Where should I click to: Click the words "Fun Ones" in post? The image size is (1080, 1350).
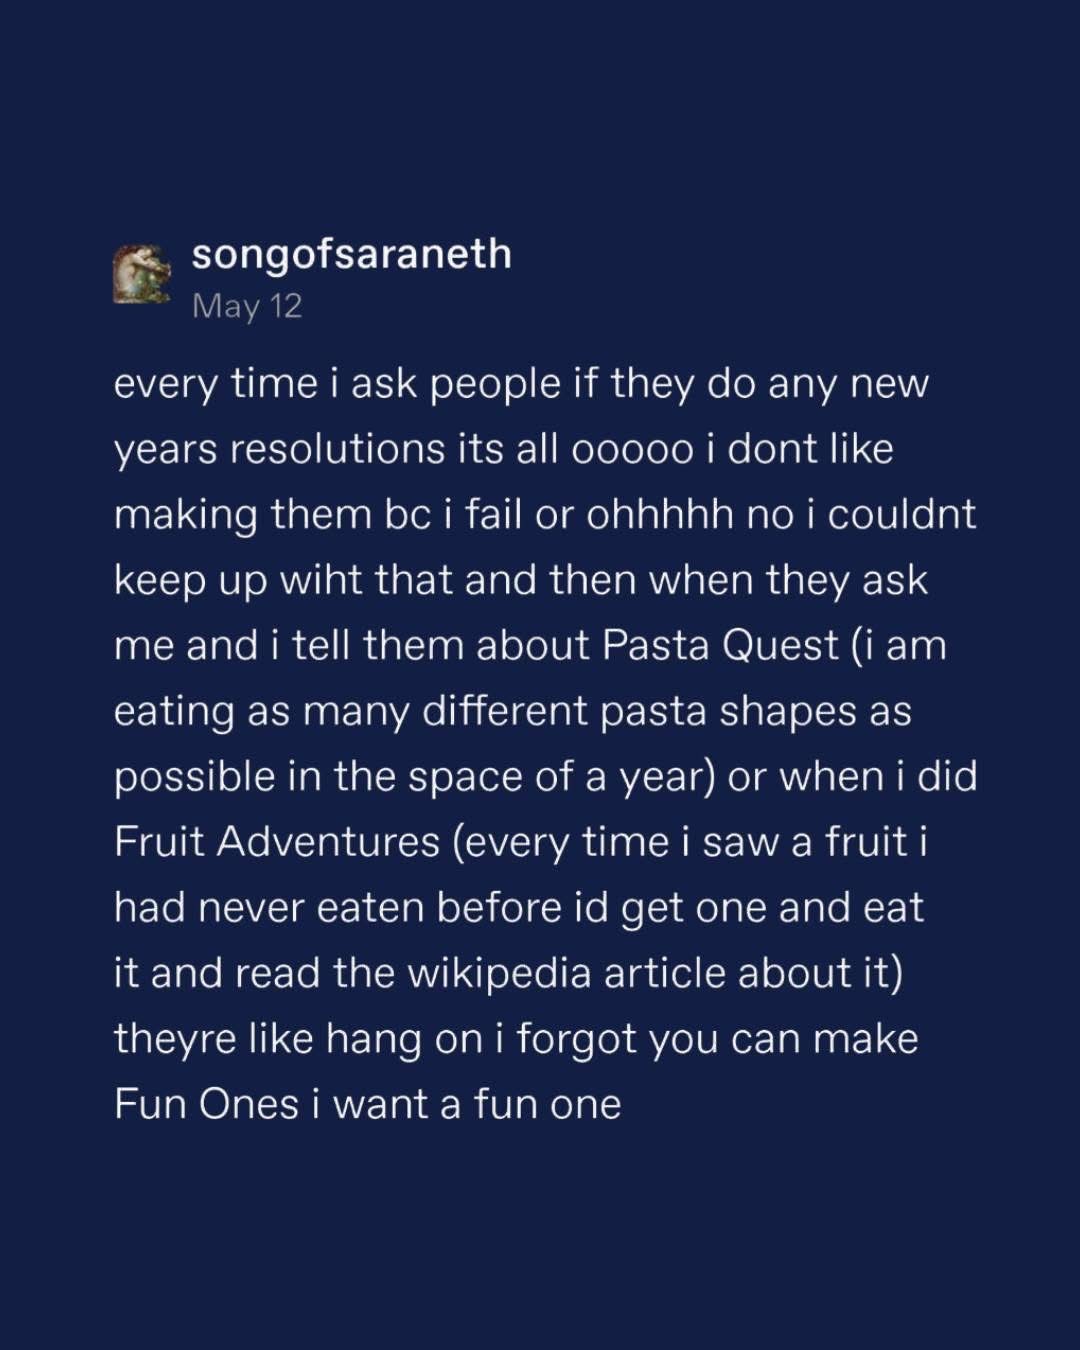click(206, 1104)
